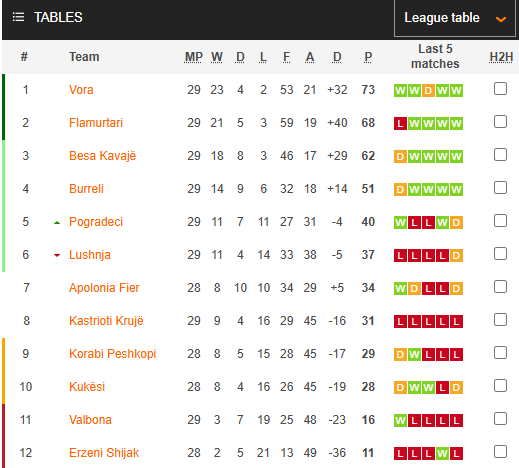Click Apolonia Fier's green W result badge
The image size is (519, 468).
(400, 289)
